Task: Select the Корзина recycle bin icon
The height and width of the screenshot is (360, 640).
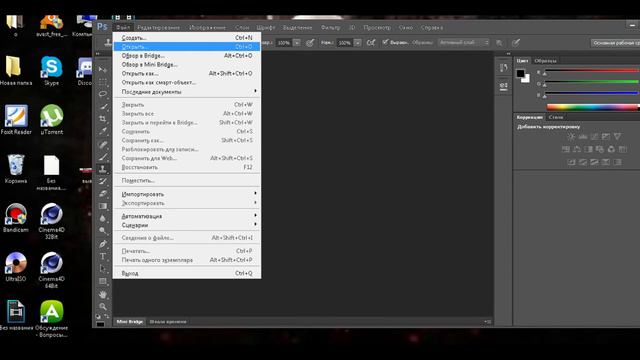Action: coord(16,169)
